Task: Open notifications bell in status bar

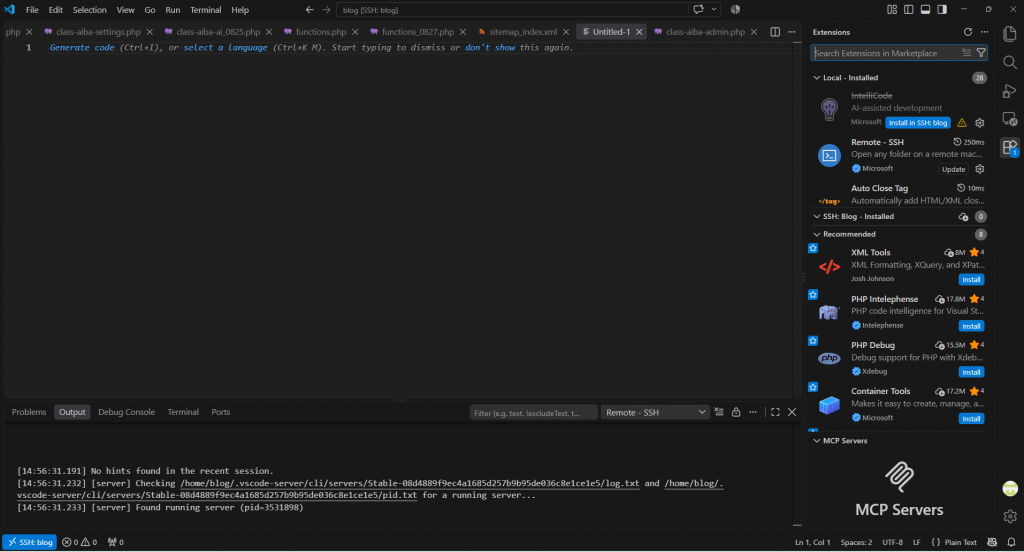Action: tap(1011, 542)
